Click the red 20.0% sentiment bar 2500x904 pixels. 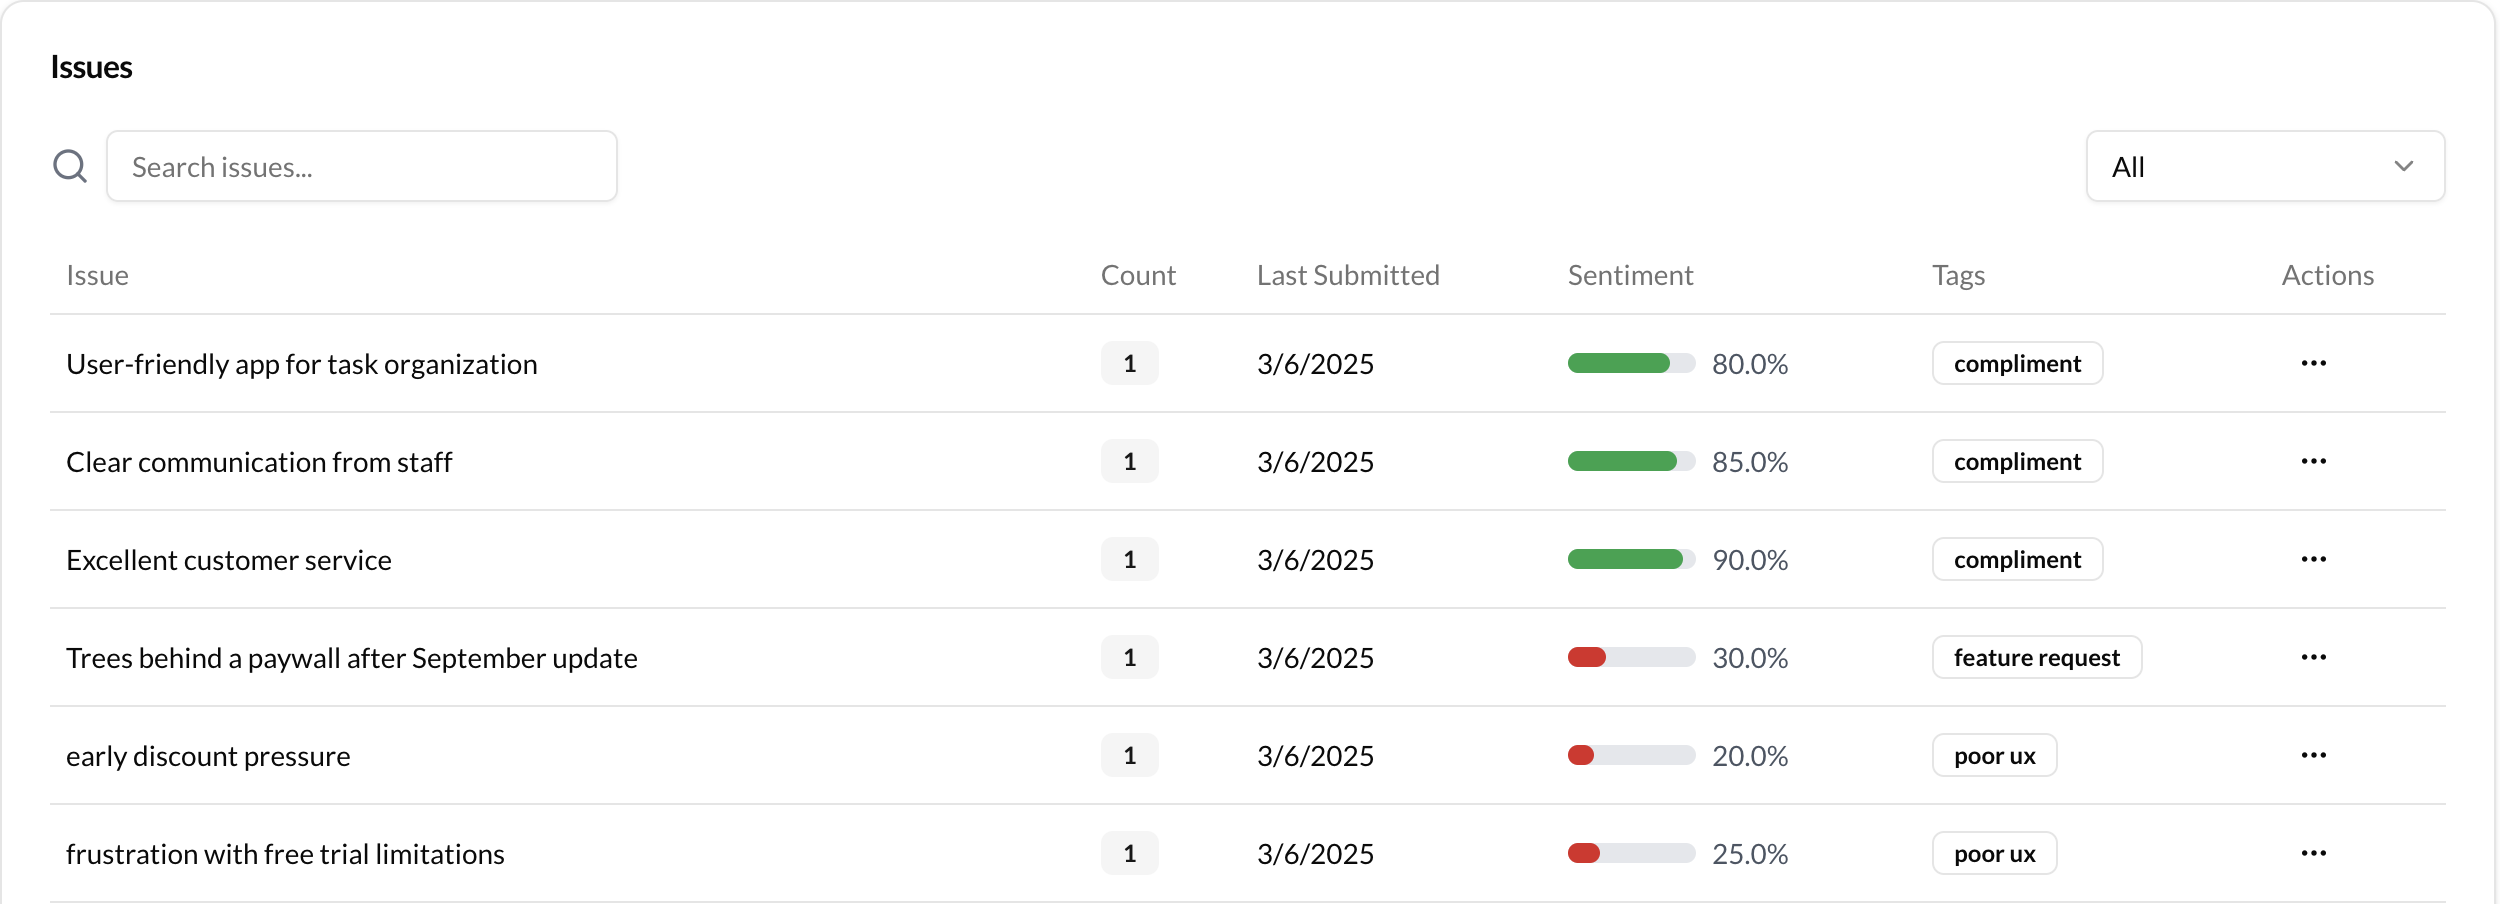tap(1631, 755)
